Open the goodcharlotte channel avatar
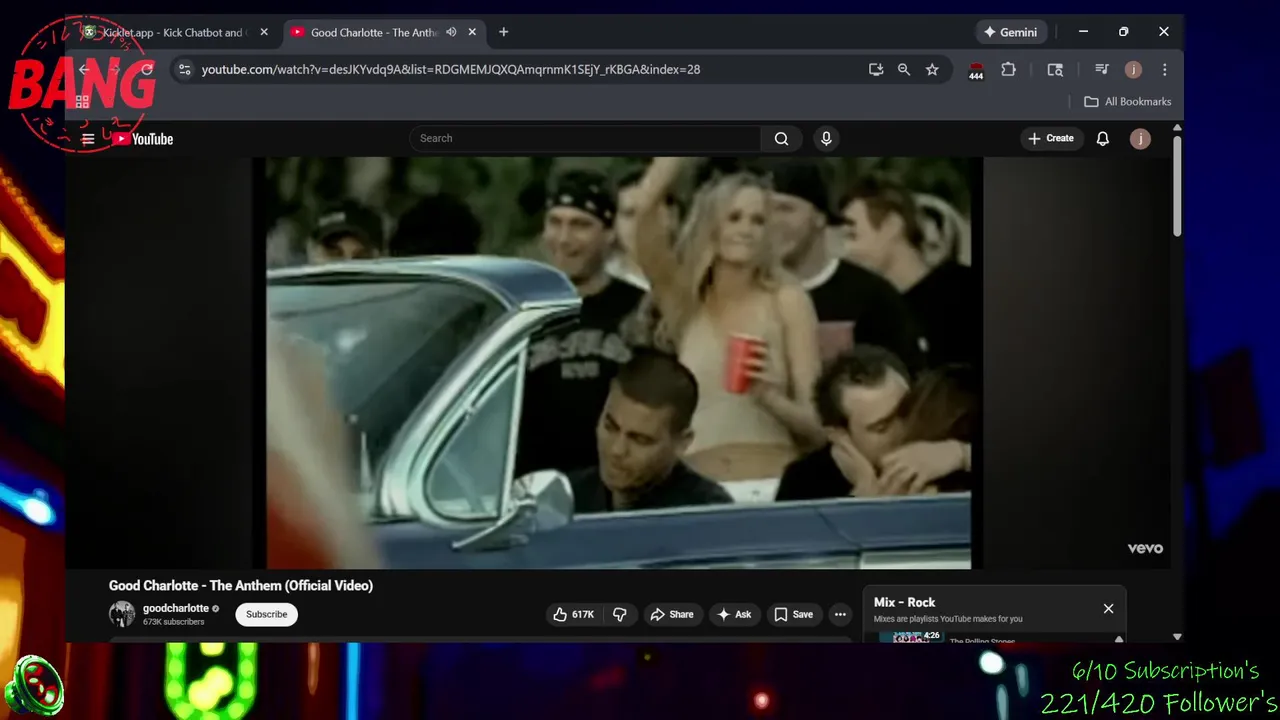The width and height of the screenshot is (1280, 720). 122,614
